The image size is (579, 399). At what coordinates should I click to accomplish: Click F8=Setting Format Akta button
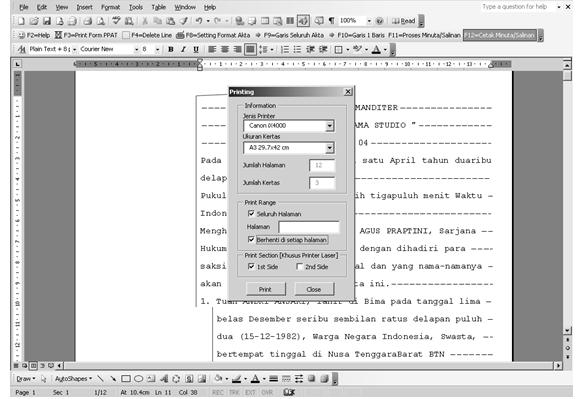[213, 35]
